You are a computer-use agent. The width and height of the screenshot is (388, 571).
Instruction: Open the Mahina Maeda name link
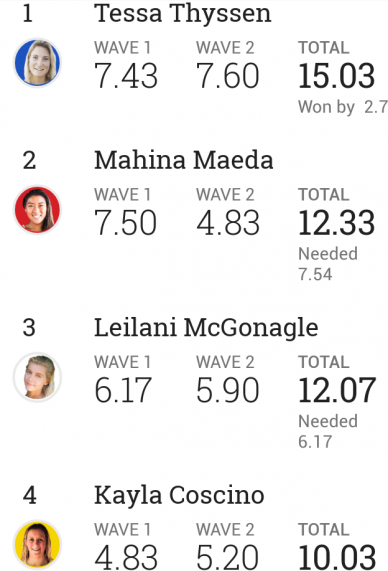tap(184, 160)
